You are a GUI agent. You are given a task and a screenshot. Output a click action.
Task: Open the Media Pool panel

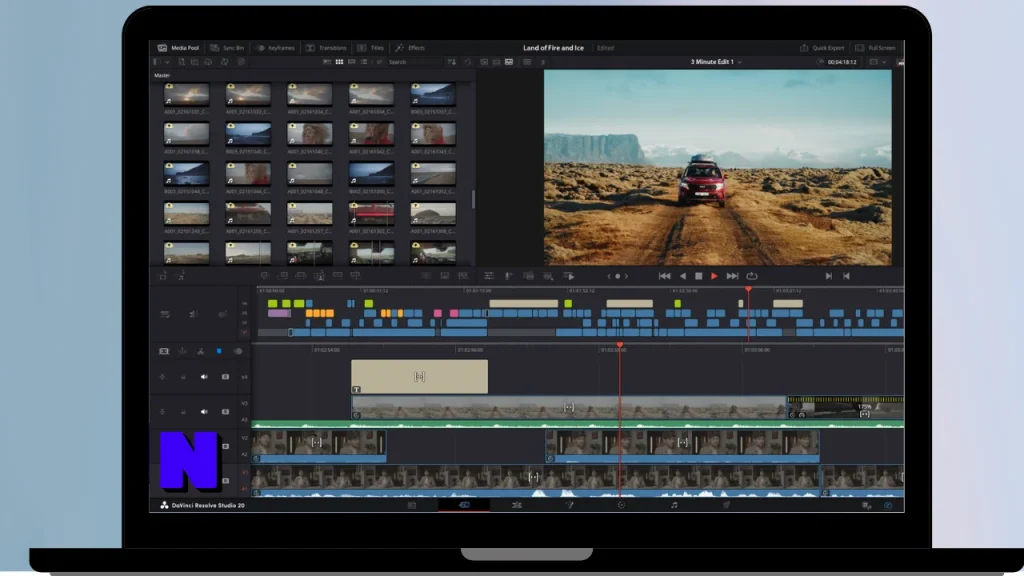178,48
